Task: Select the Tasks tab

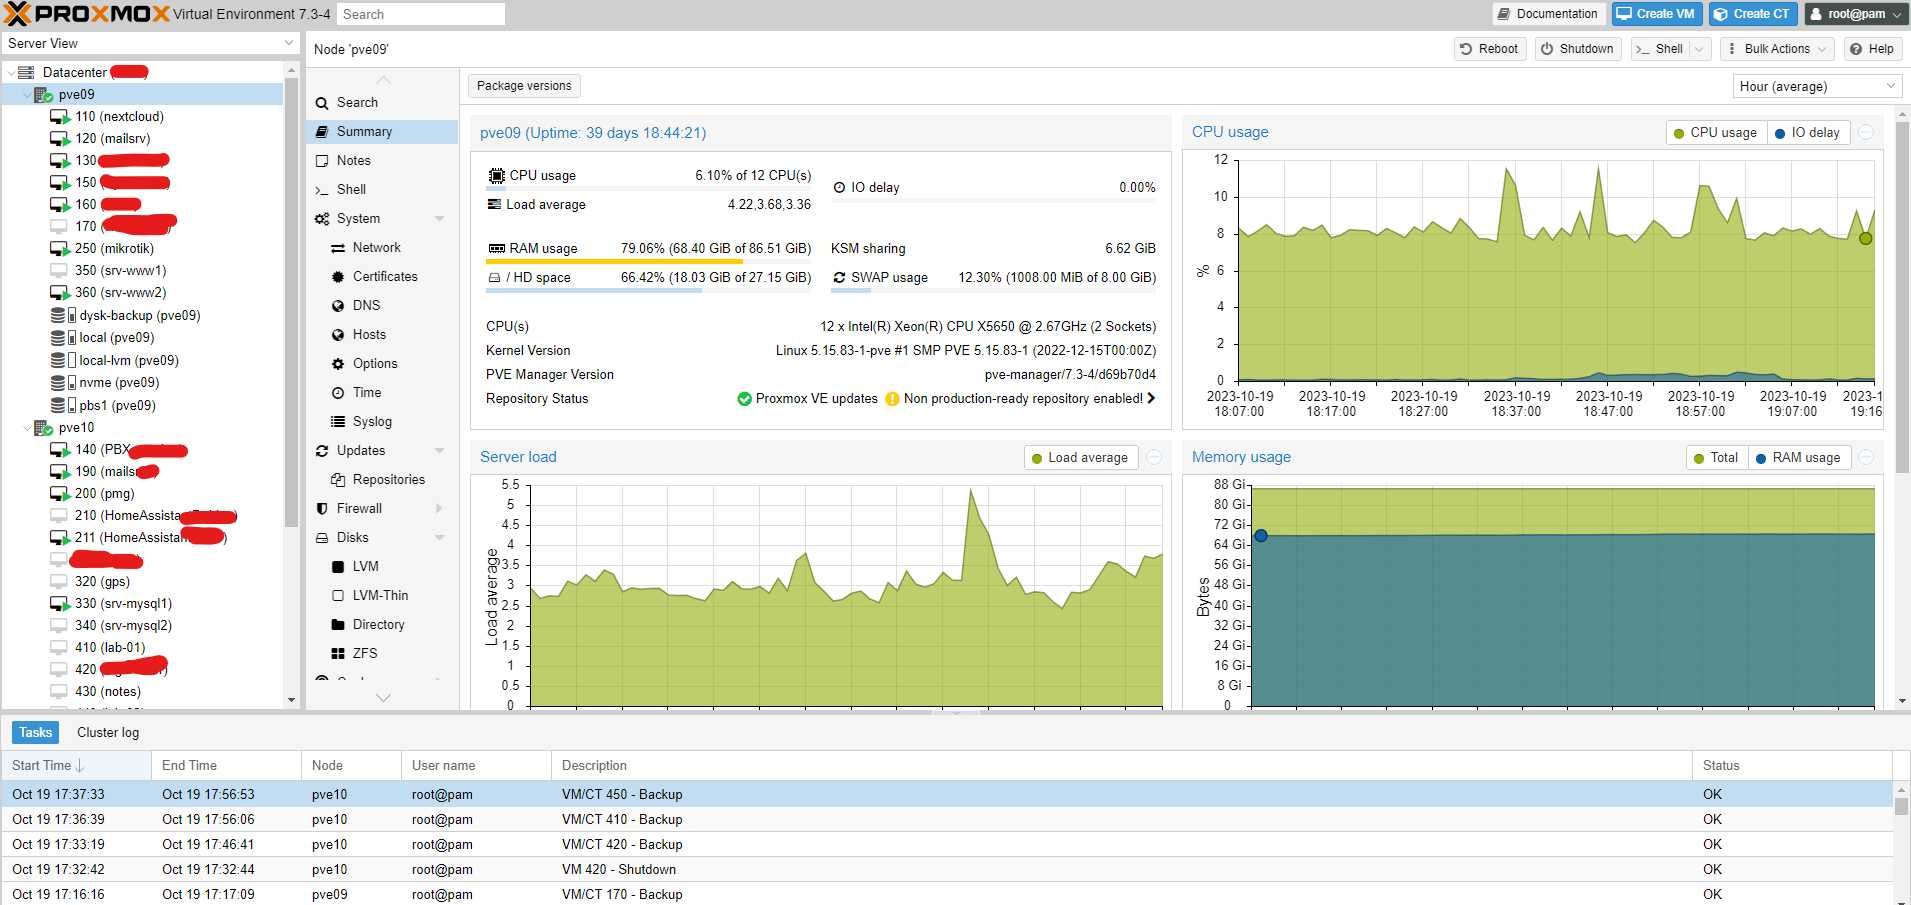Action: [x=35, y=733]
